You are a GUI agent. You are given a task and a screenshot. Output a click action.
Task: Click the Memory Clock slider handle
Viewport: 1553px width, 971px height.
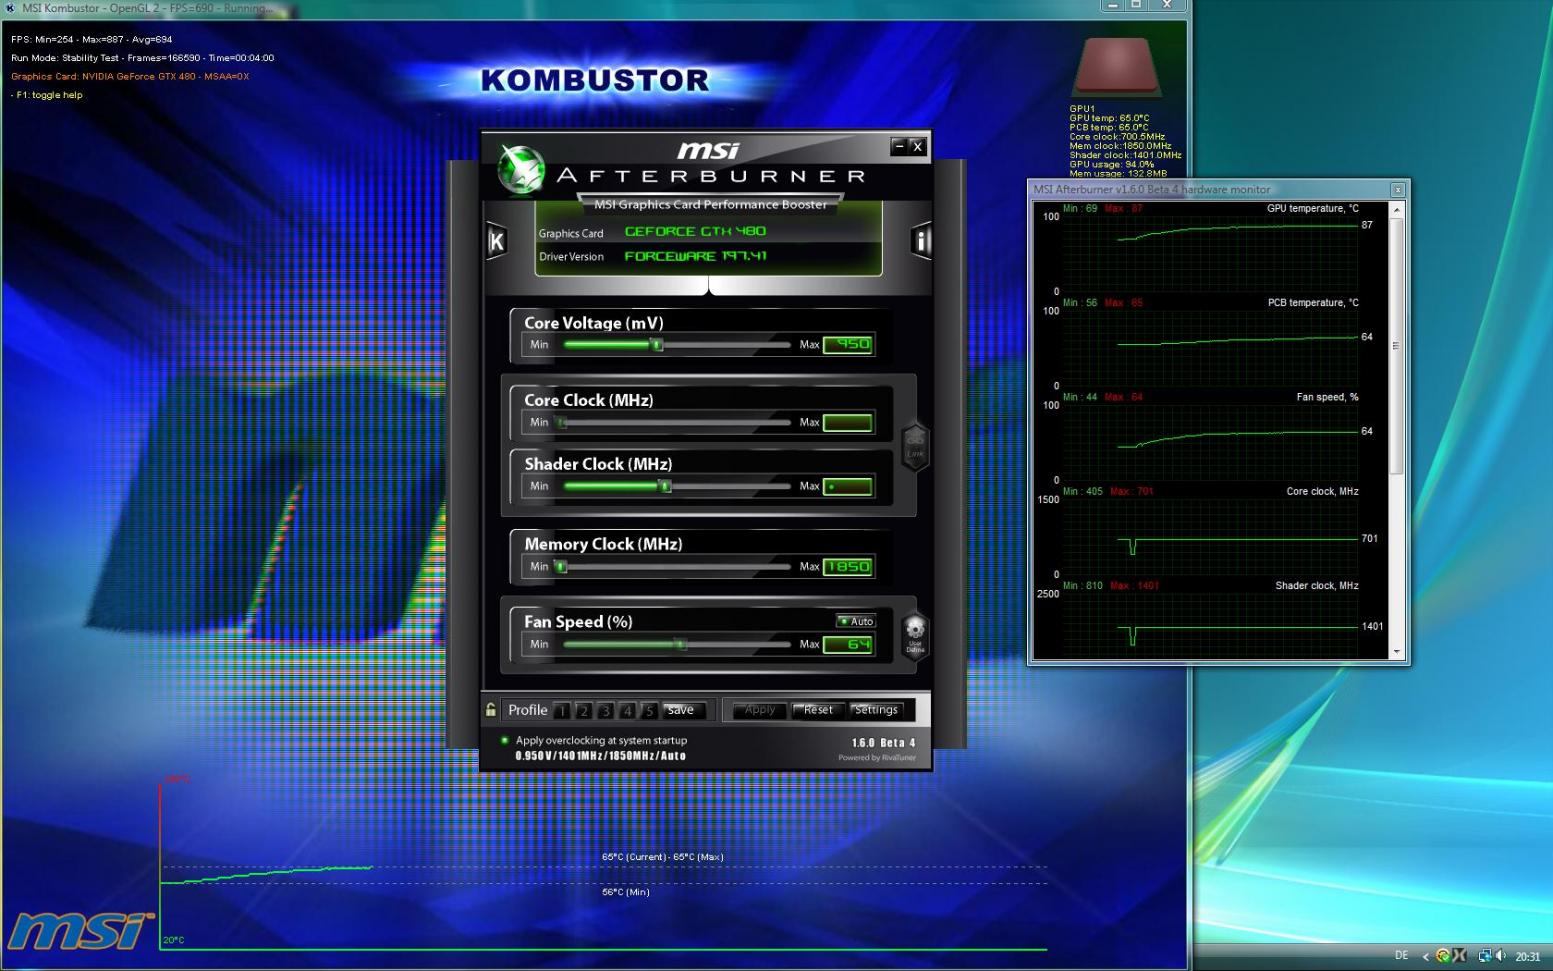[561, 567]
